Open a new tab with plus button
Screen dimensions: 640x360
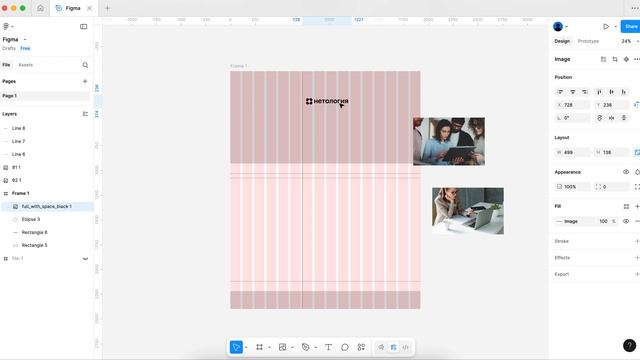click(107, 8)
